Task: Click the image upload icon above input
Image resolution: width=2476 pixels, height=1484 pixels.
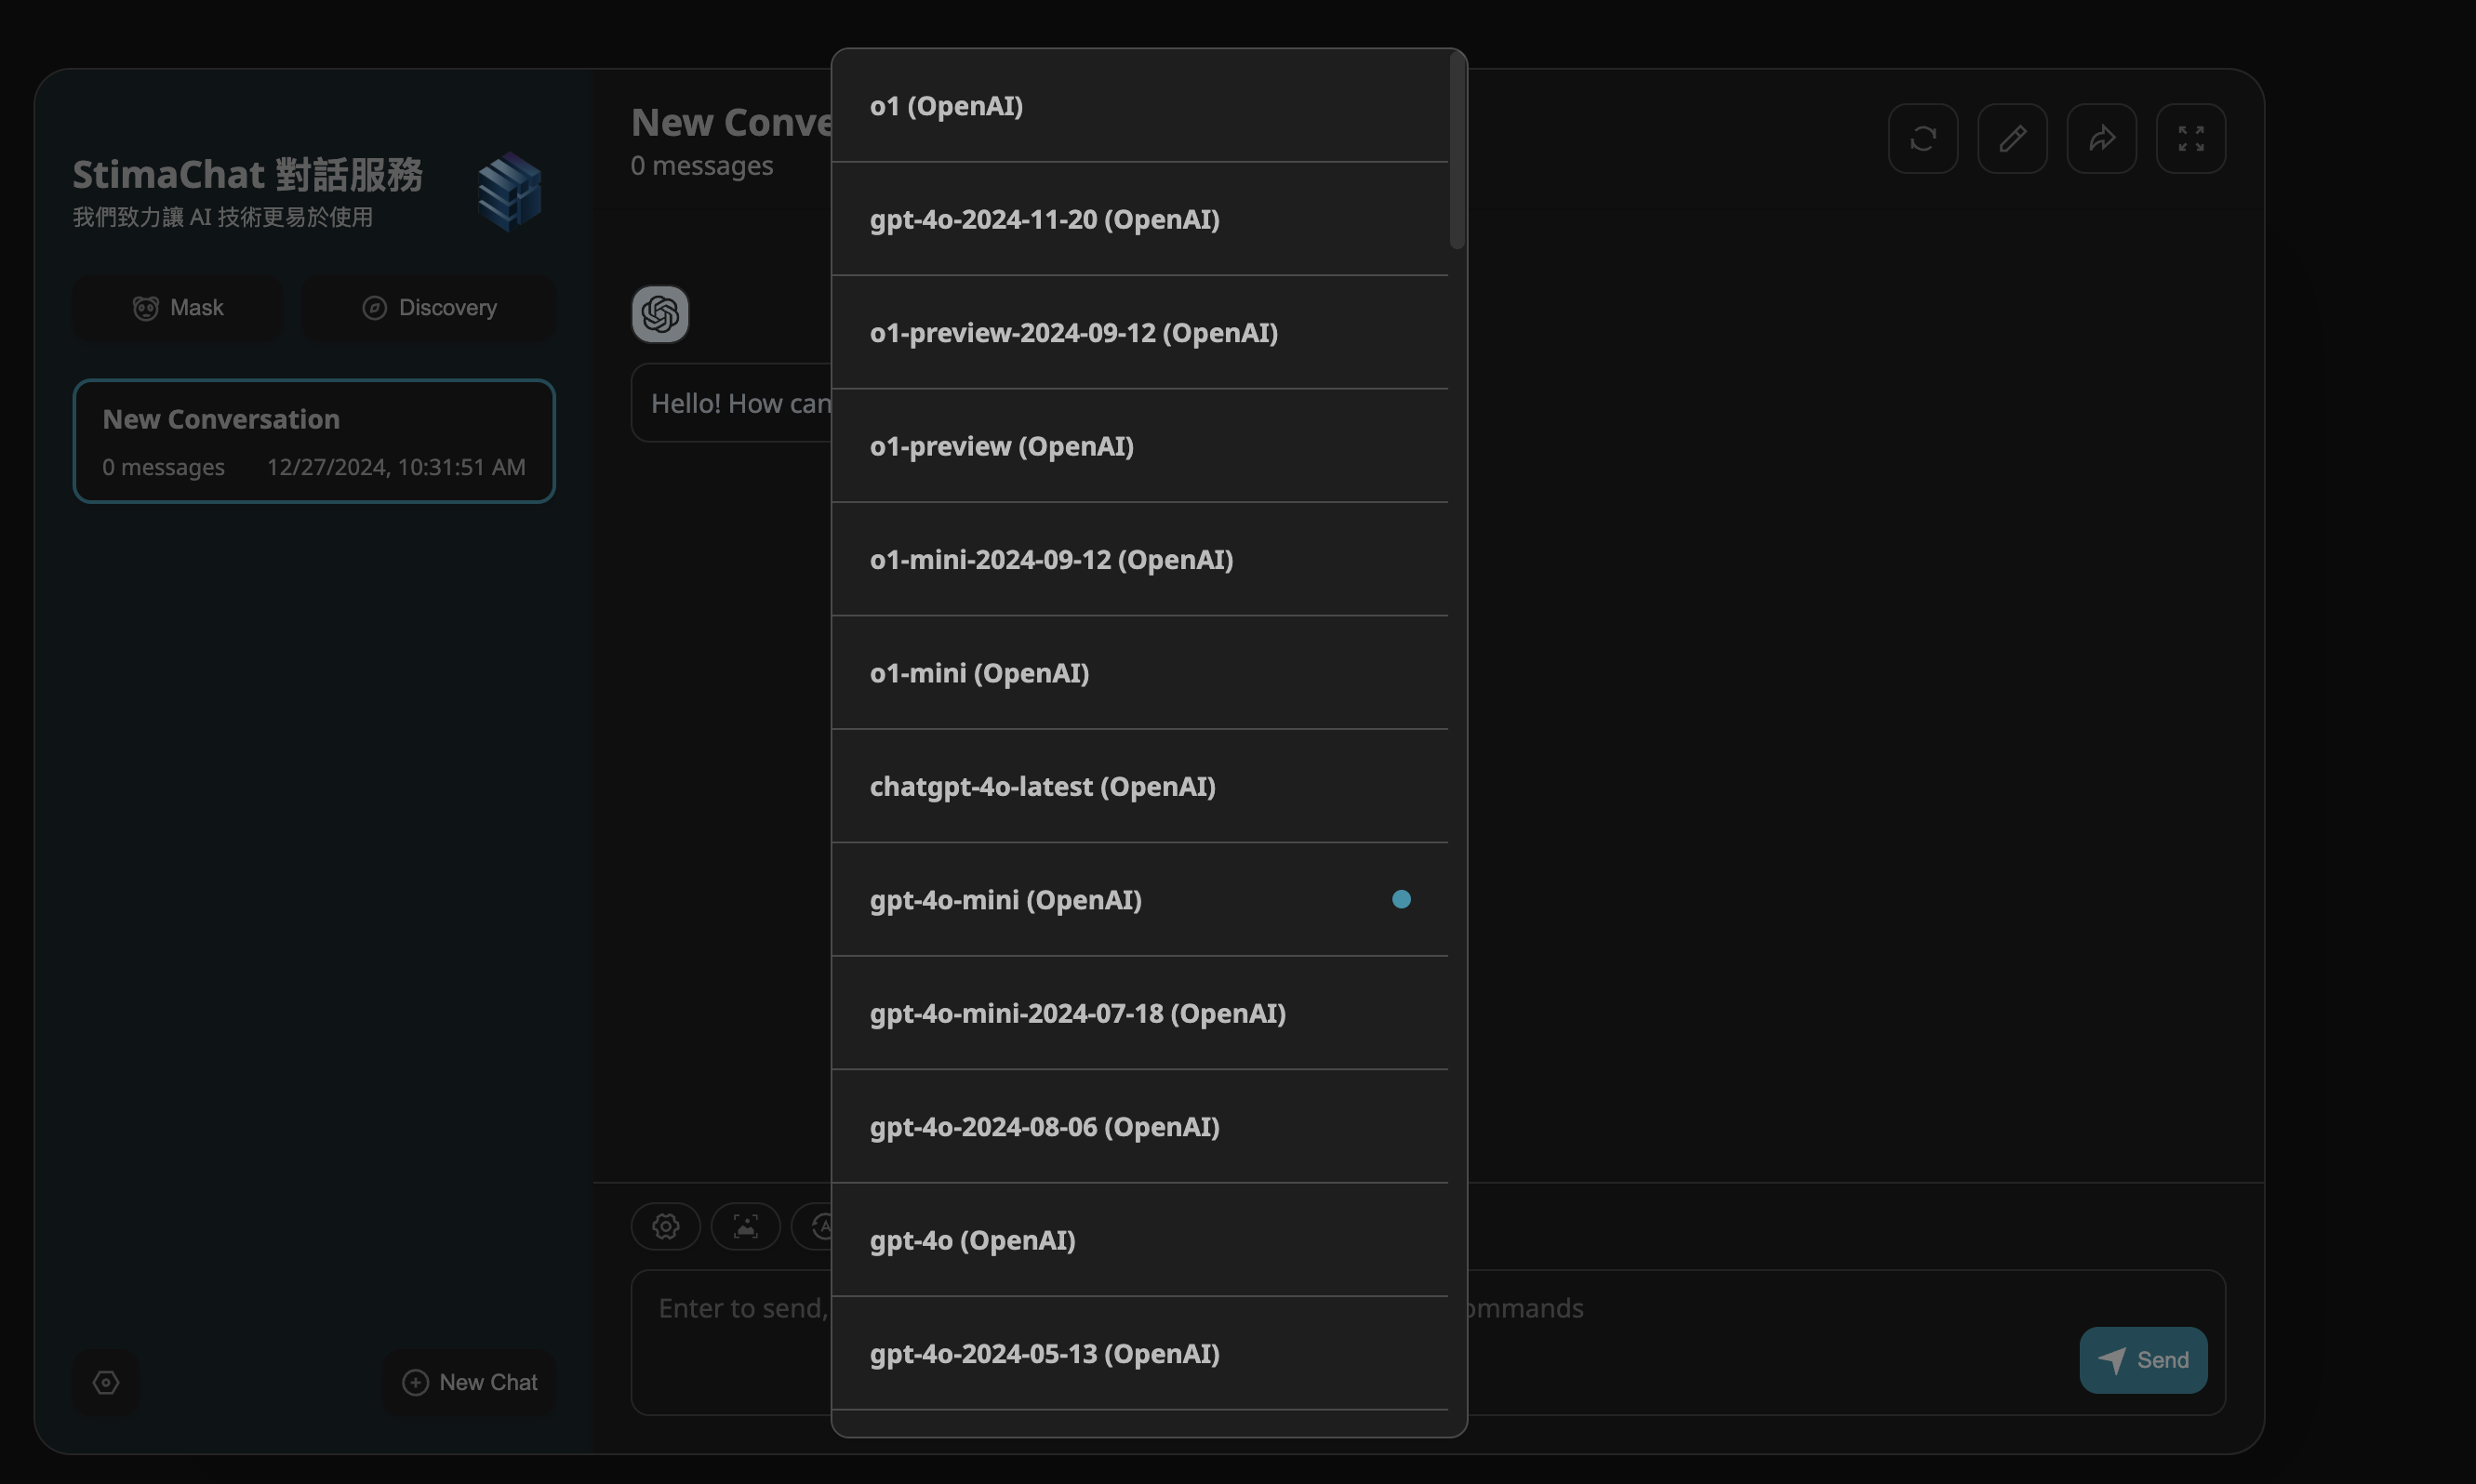Action: click(745, 1226)
